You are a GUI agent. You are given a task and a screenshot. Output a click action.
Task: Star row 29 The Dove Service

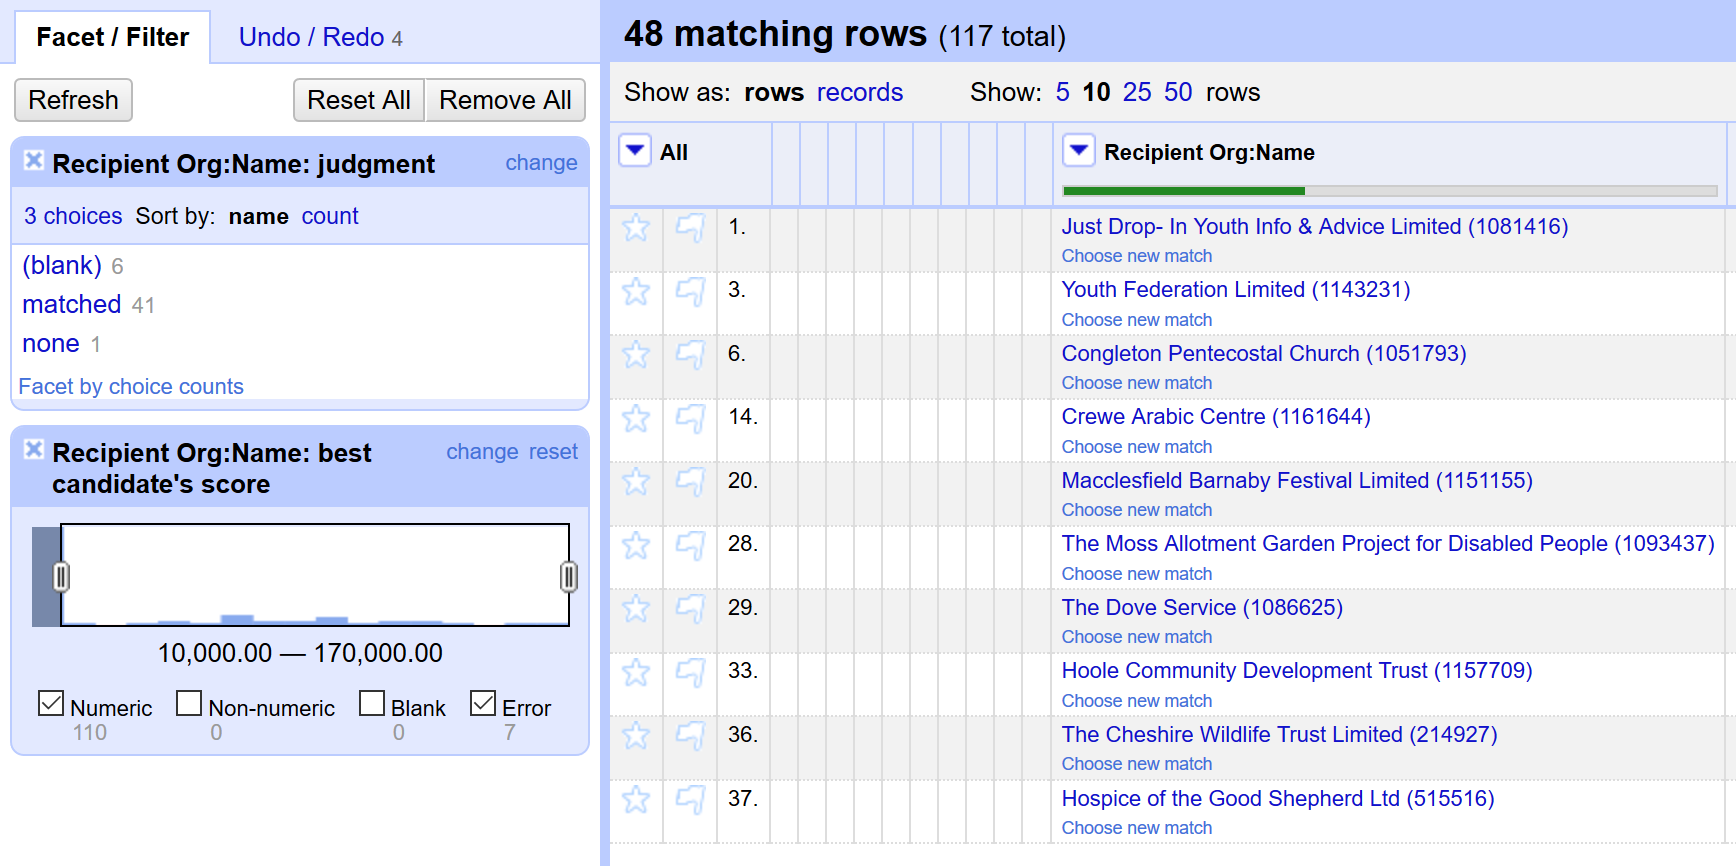point(636,609)
